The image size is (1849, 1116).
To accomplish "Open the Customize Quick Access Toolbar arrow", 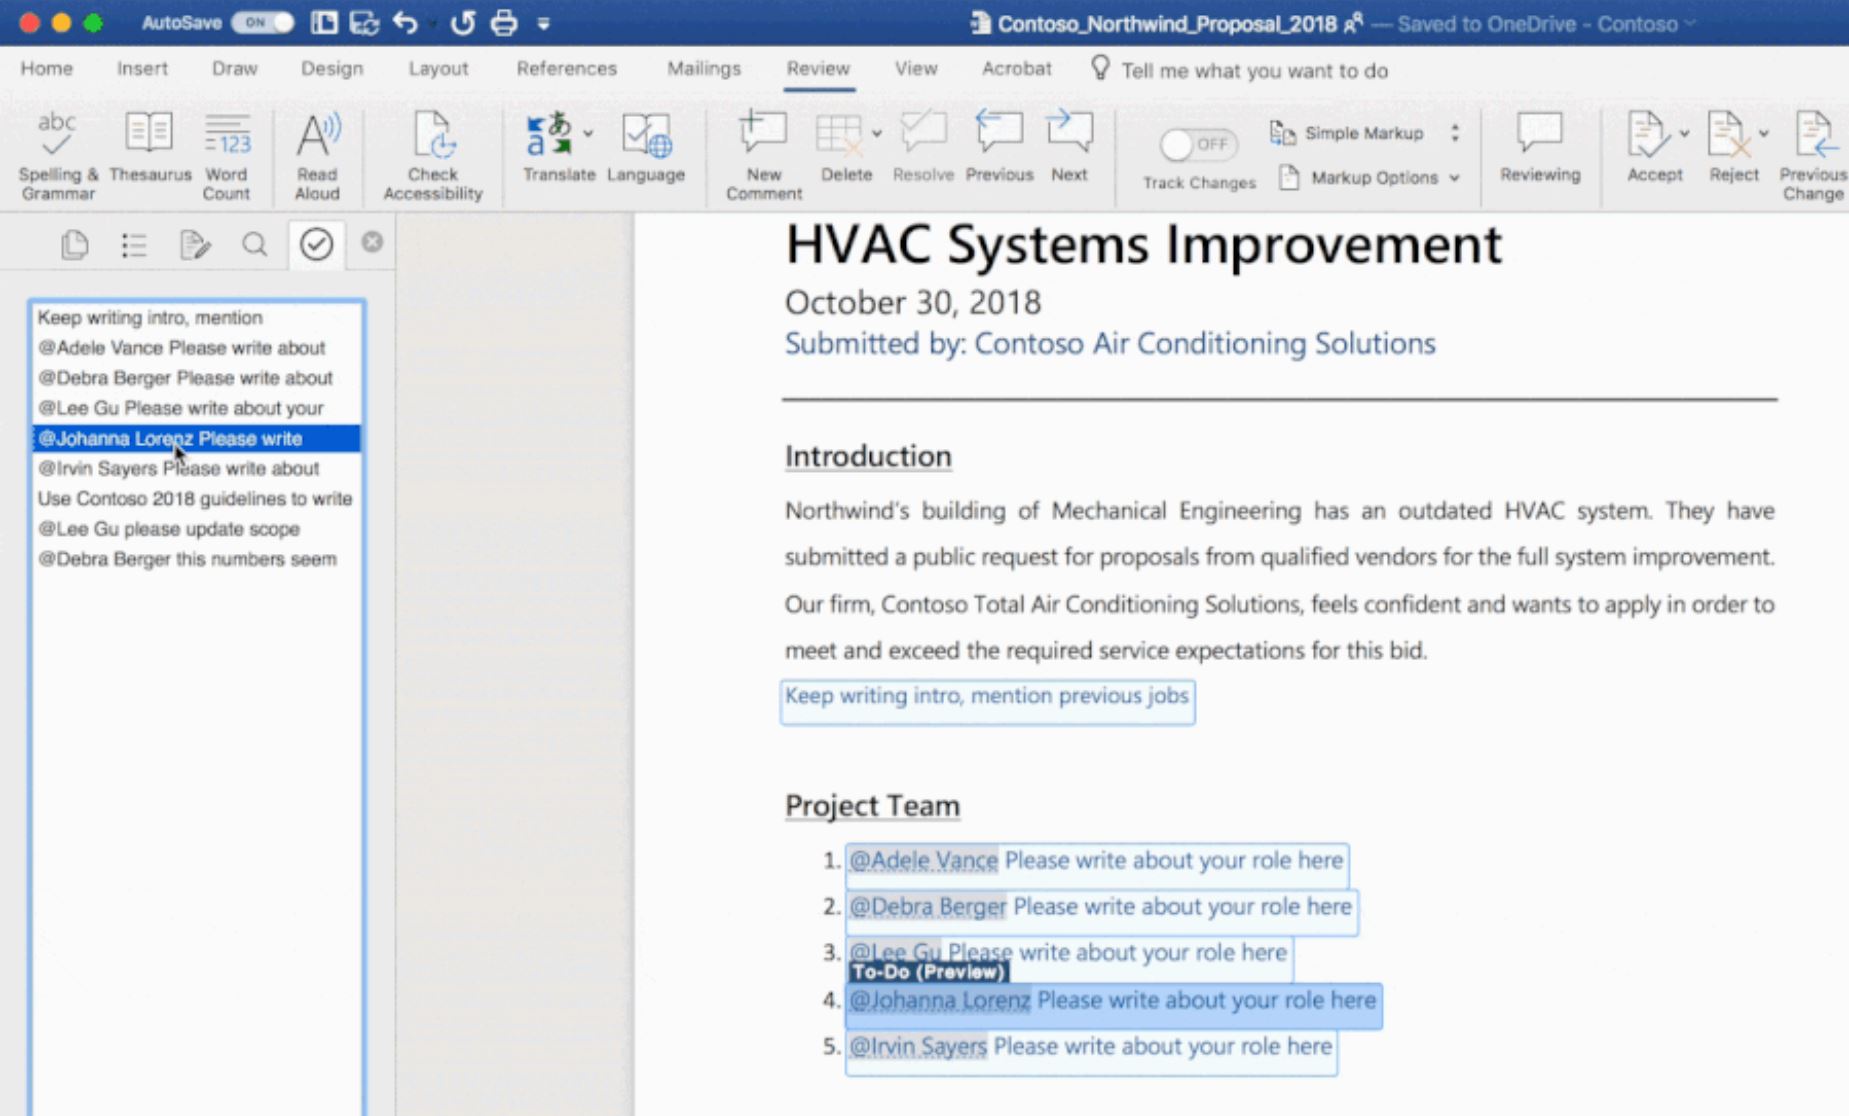I will point(543,24).
